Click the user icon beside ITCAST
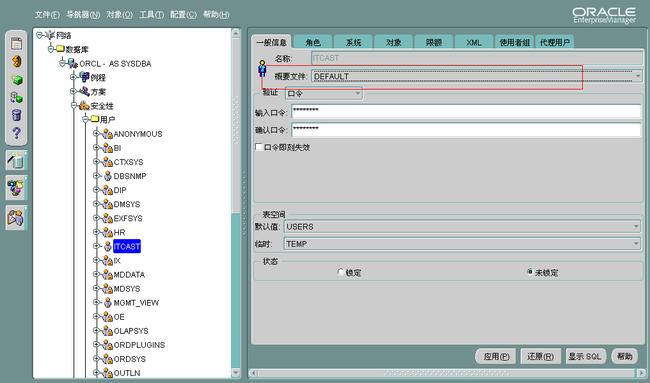650x383 pixels. pos(108,246)
